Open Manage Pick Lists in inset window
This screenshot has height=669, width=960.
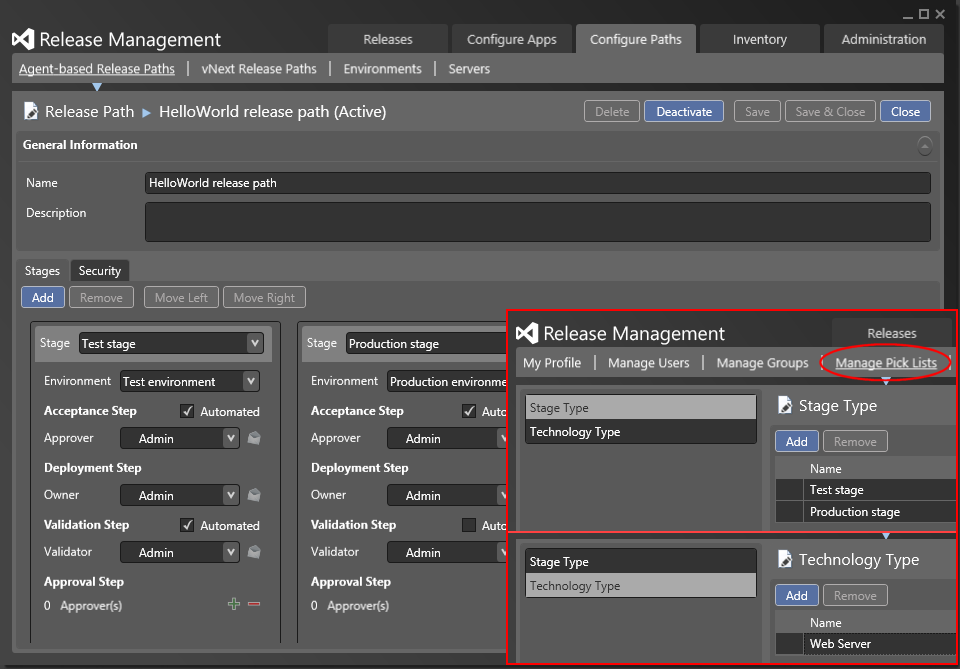(x=886, y=362)
